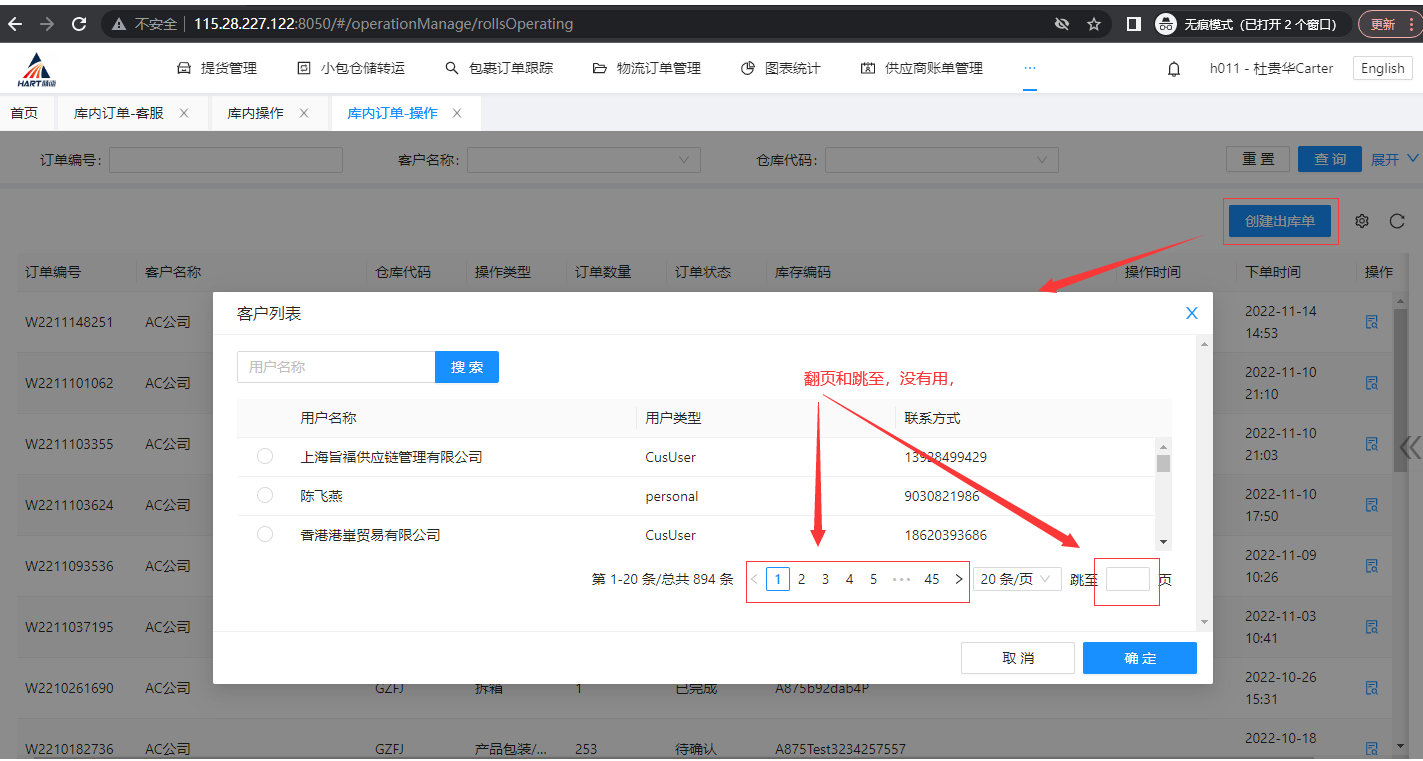Open the detail icon for order W2211148251
The image size is (1423, 761).
[1372, 322]
